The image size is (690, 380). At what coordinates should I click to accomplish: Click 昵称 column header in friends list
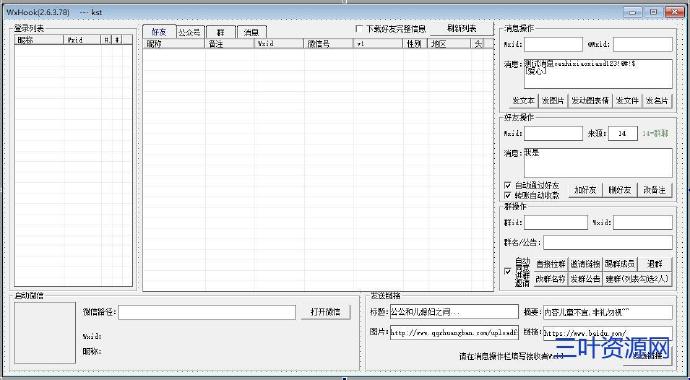click(x=174, y=44)
